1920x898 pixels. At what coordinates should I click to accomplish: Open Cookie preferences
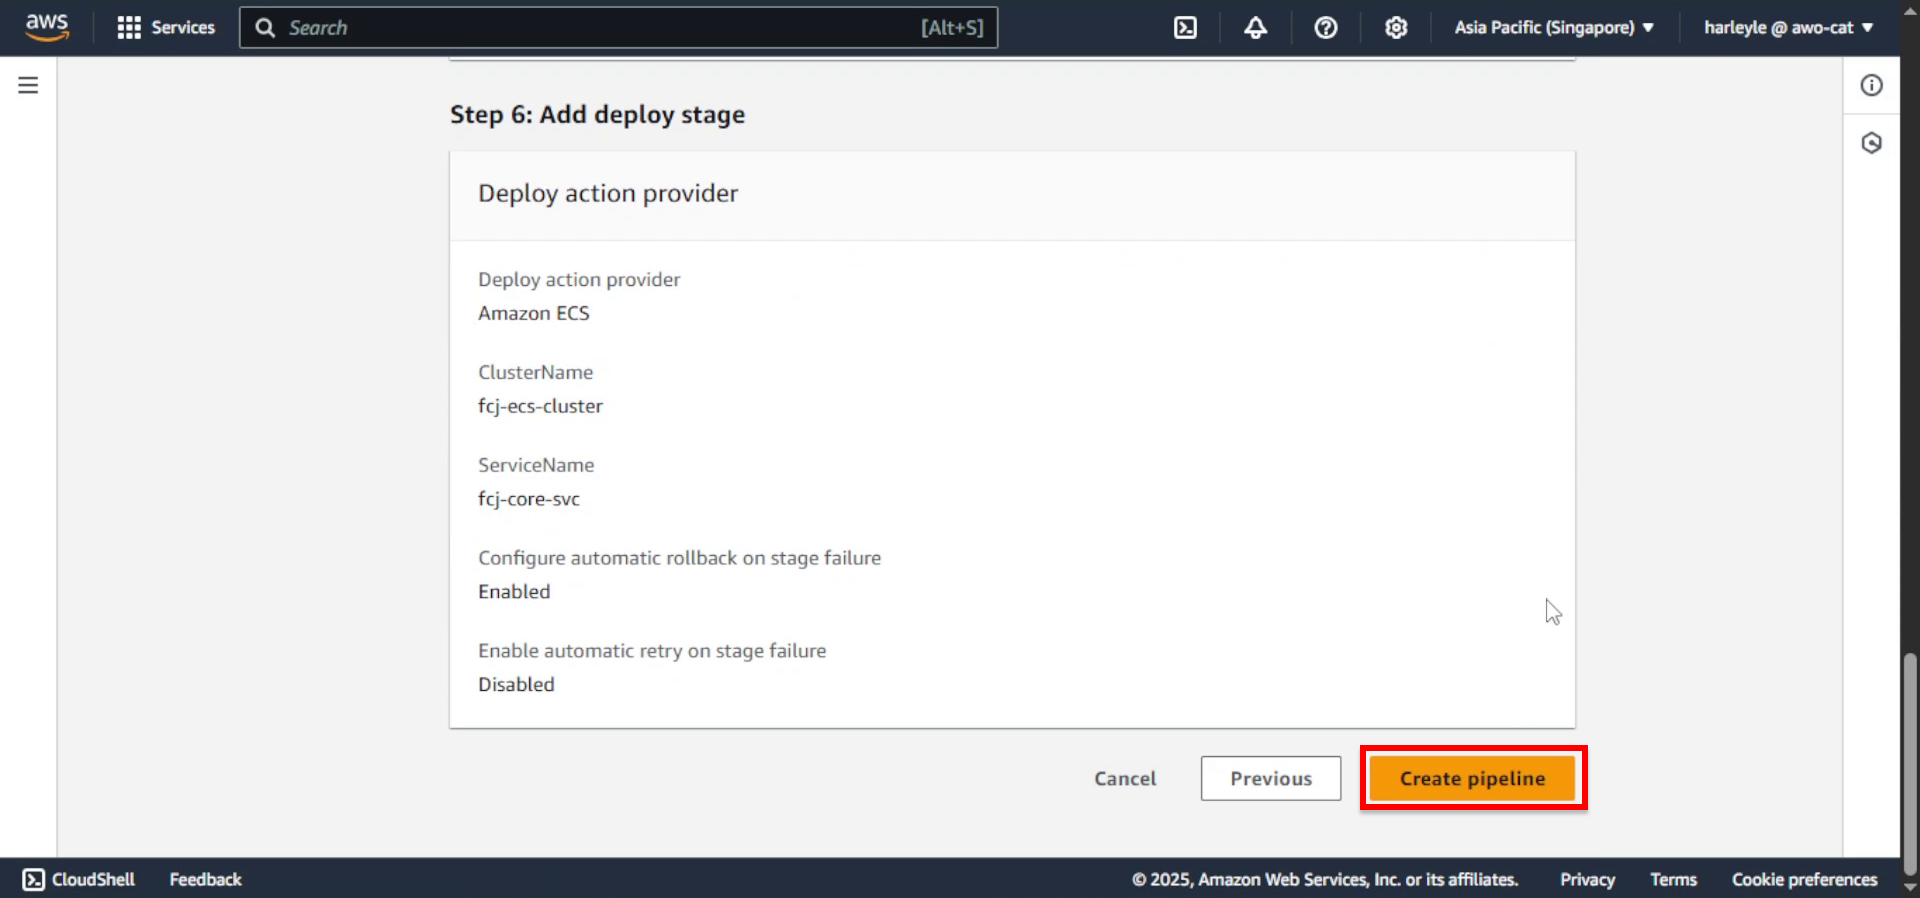1804,879
